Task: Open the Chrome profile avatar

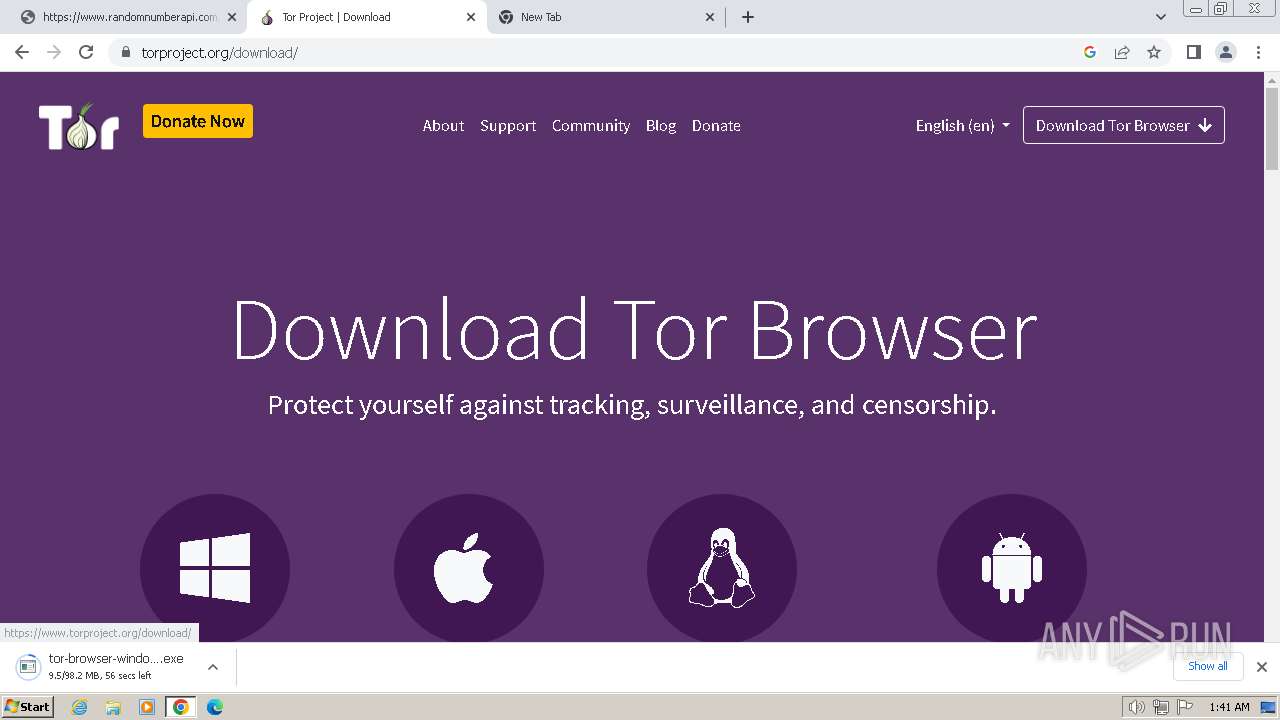Action: pyautogui.click(x=1226, y=52)
